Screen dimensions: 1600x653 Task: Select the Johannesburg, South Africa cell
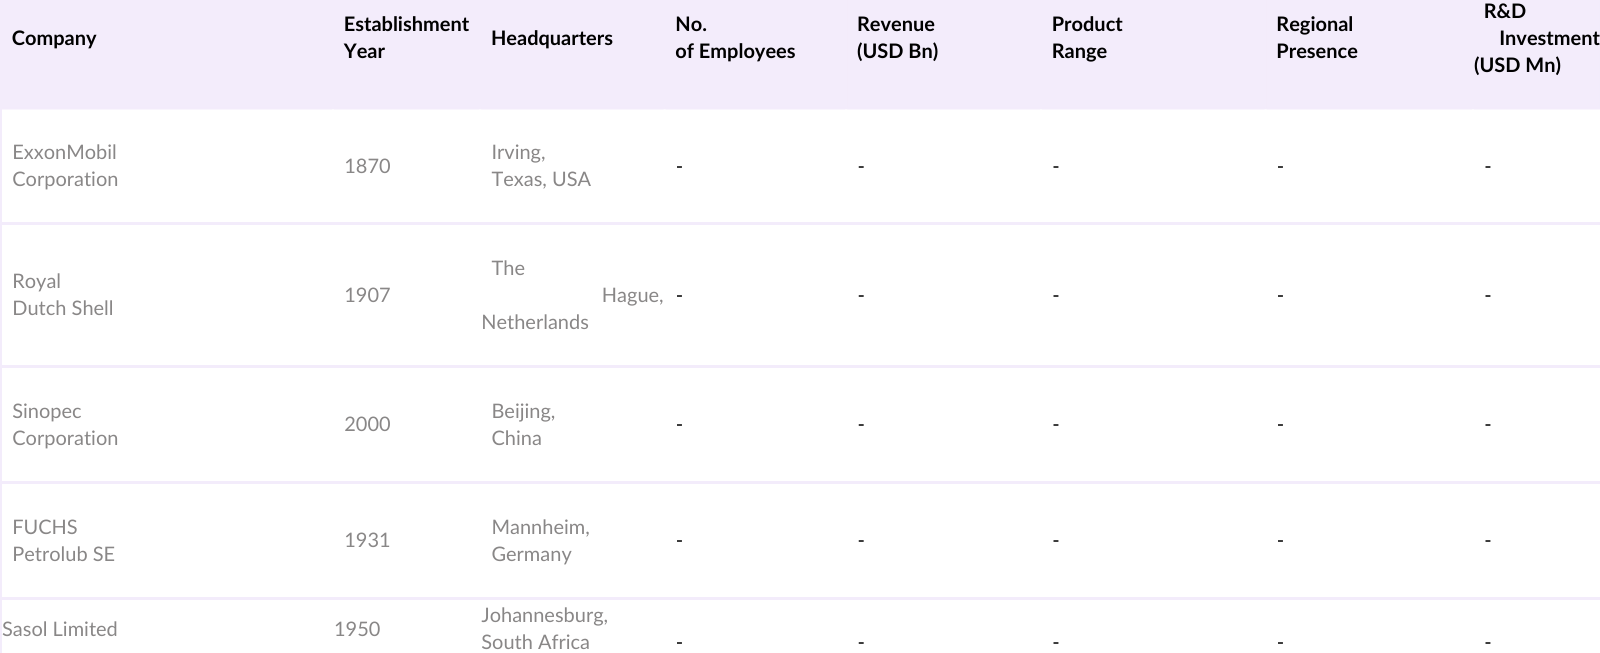point(544,629)
